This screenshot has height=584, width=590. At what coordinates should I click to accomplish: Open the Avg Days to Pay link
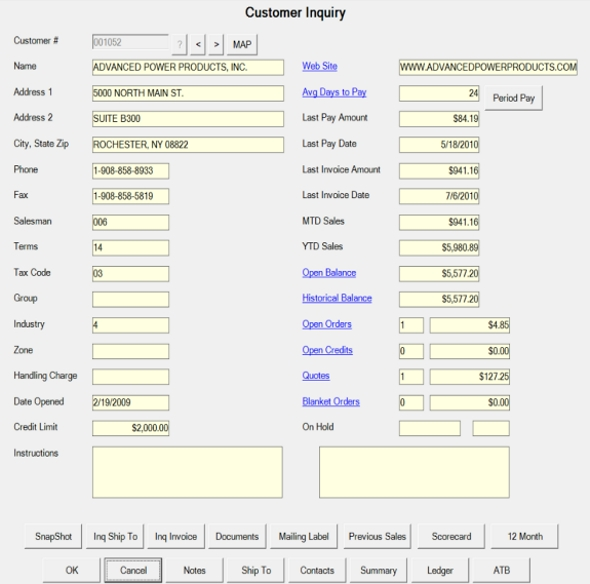pos(334,92)
